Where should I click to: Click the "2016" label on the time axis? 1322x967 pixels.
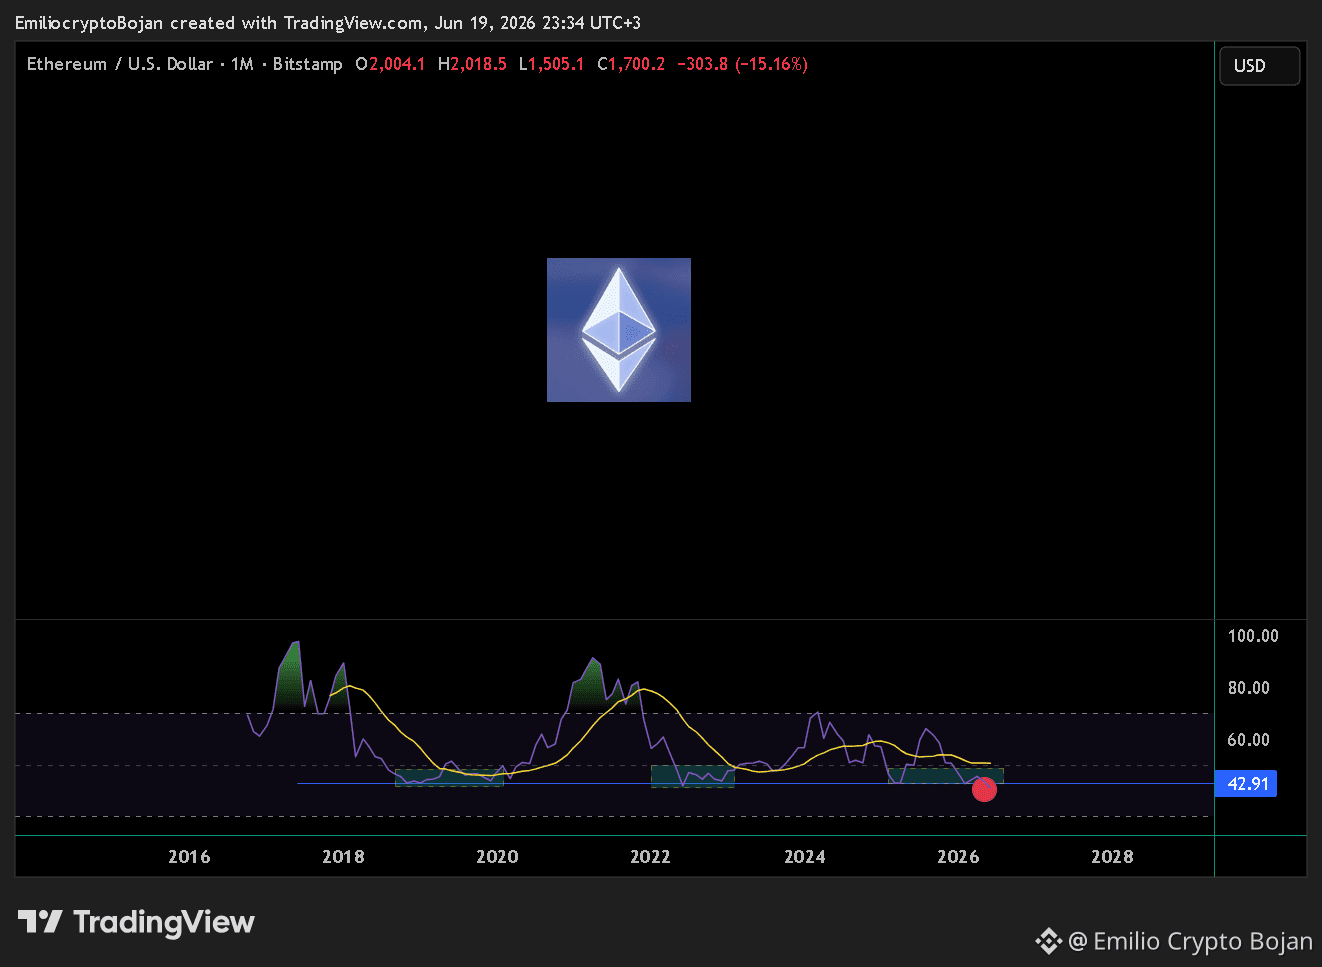coord(189,857)
